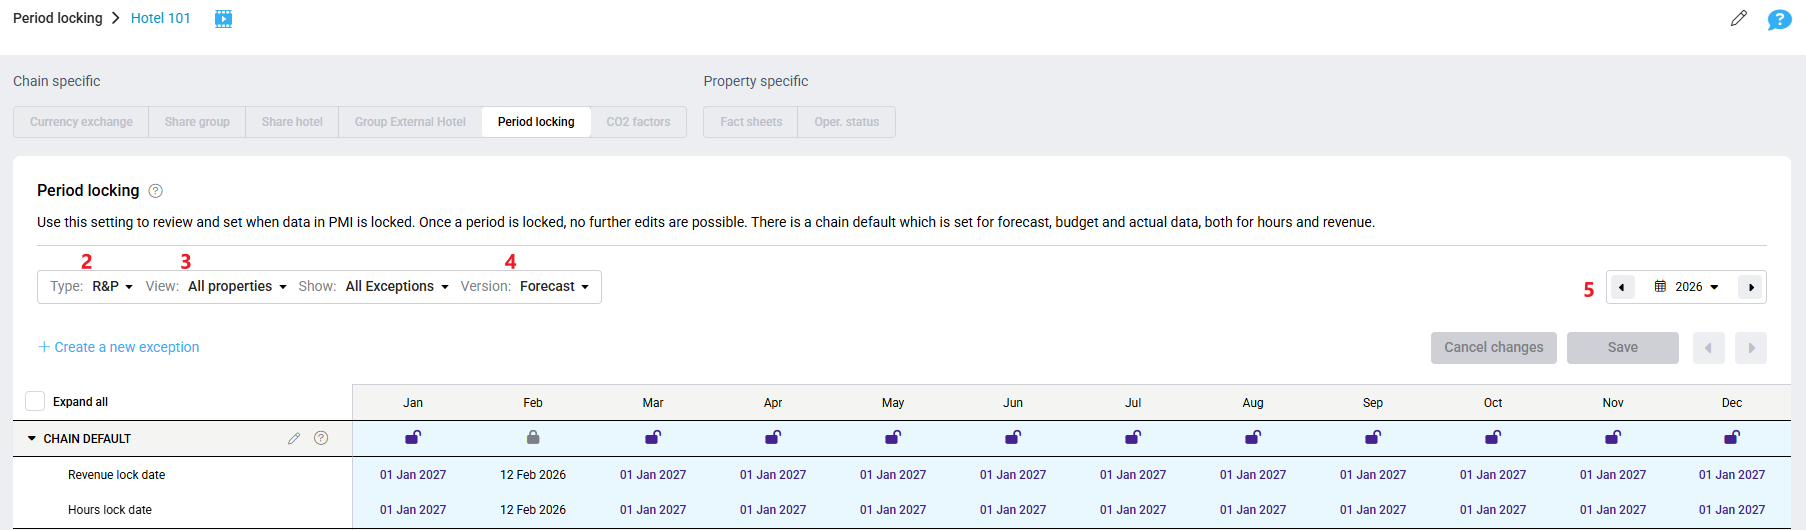The height and width of the screenshot is (530, 1806).
Task: Toggle the Dec period lock icon
Action: pyautogui.click(x=1732, y=437)
